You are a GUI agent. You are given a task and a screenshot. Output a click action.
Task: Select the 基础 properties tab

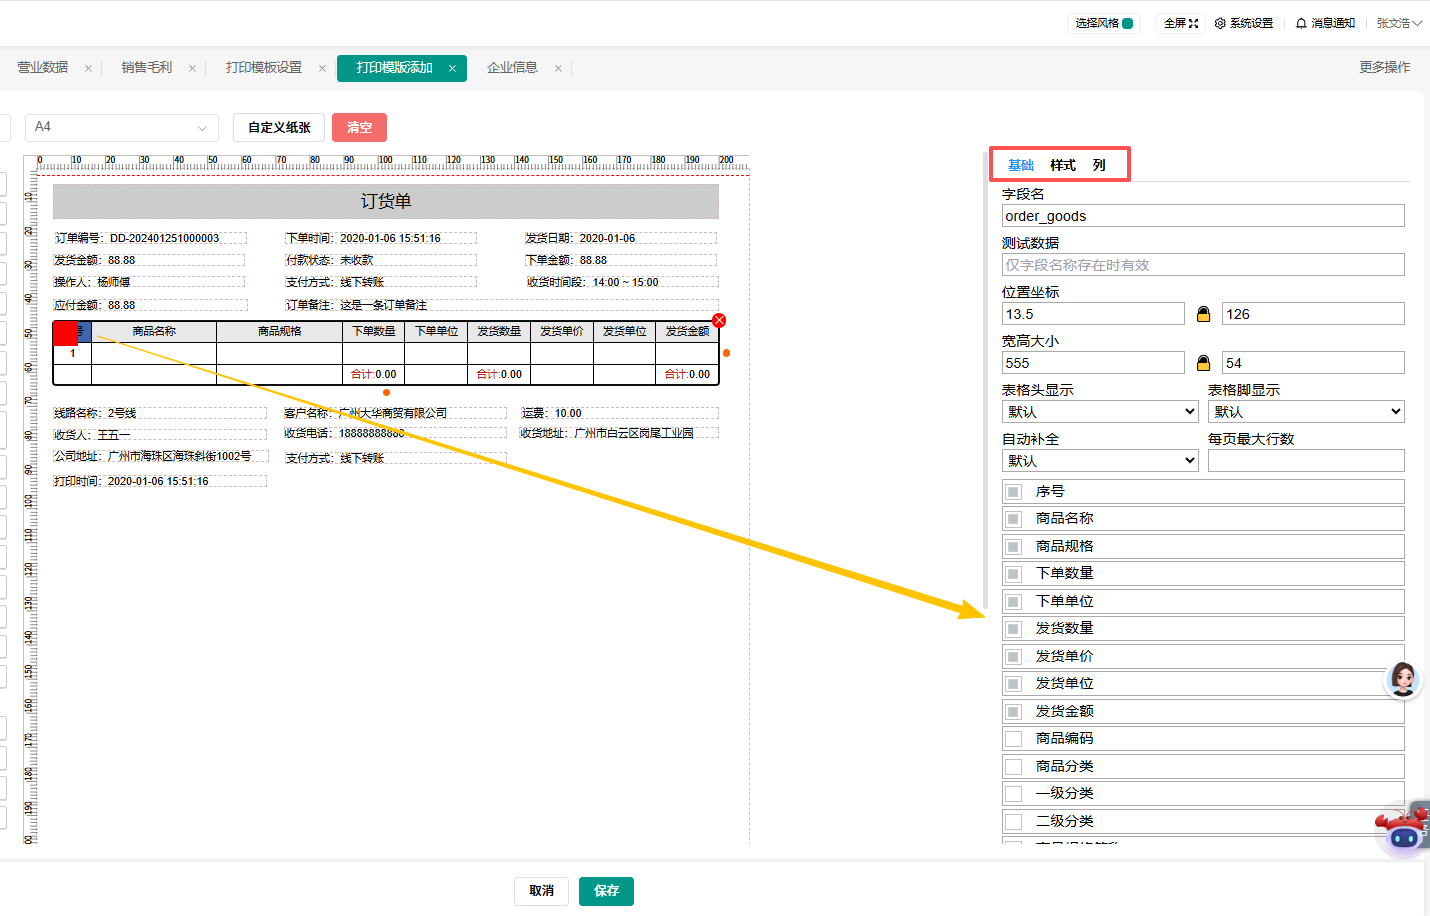point(1021,165)
